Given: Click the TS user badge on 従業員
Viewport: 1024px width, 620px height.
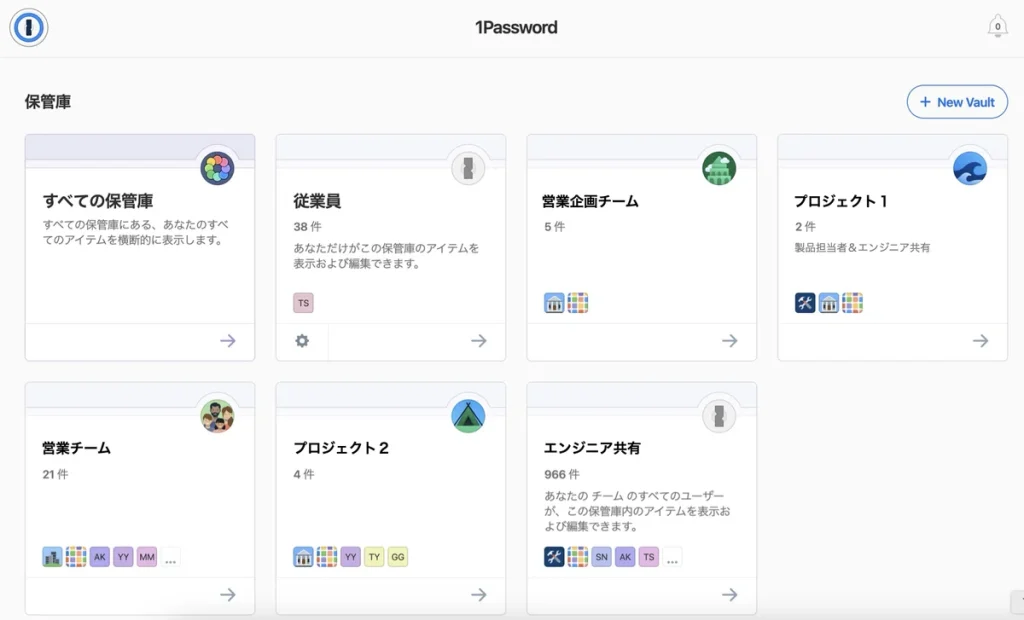Looking at the screenshot, I should (x=303, y=303).
